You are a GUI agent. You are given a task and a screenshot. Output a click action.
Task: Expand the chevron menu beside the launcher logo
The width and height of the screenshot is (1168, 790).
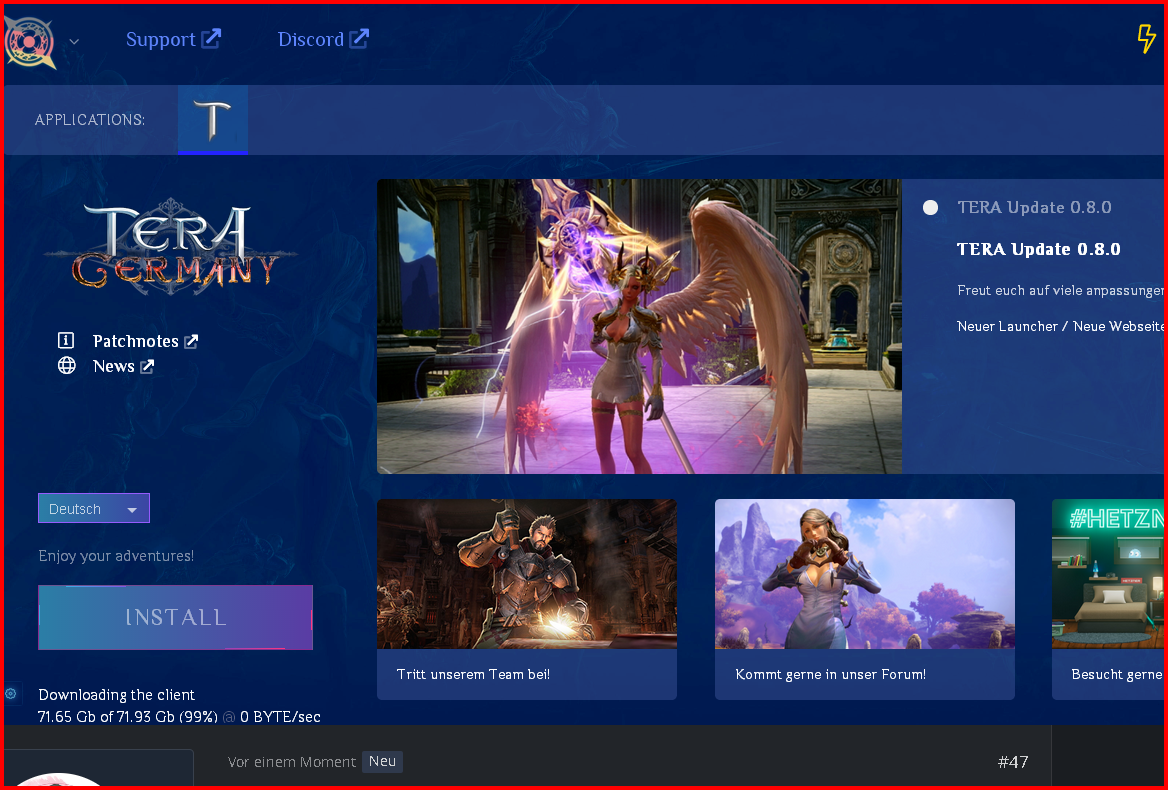[x=74, y=41]
